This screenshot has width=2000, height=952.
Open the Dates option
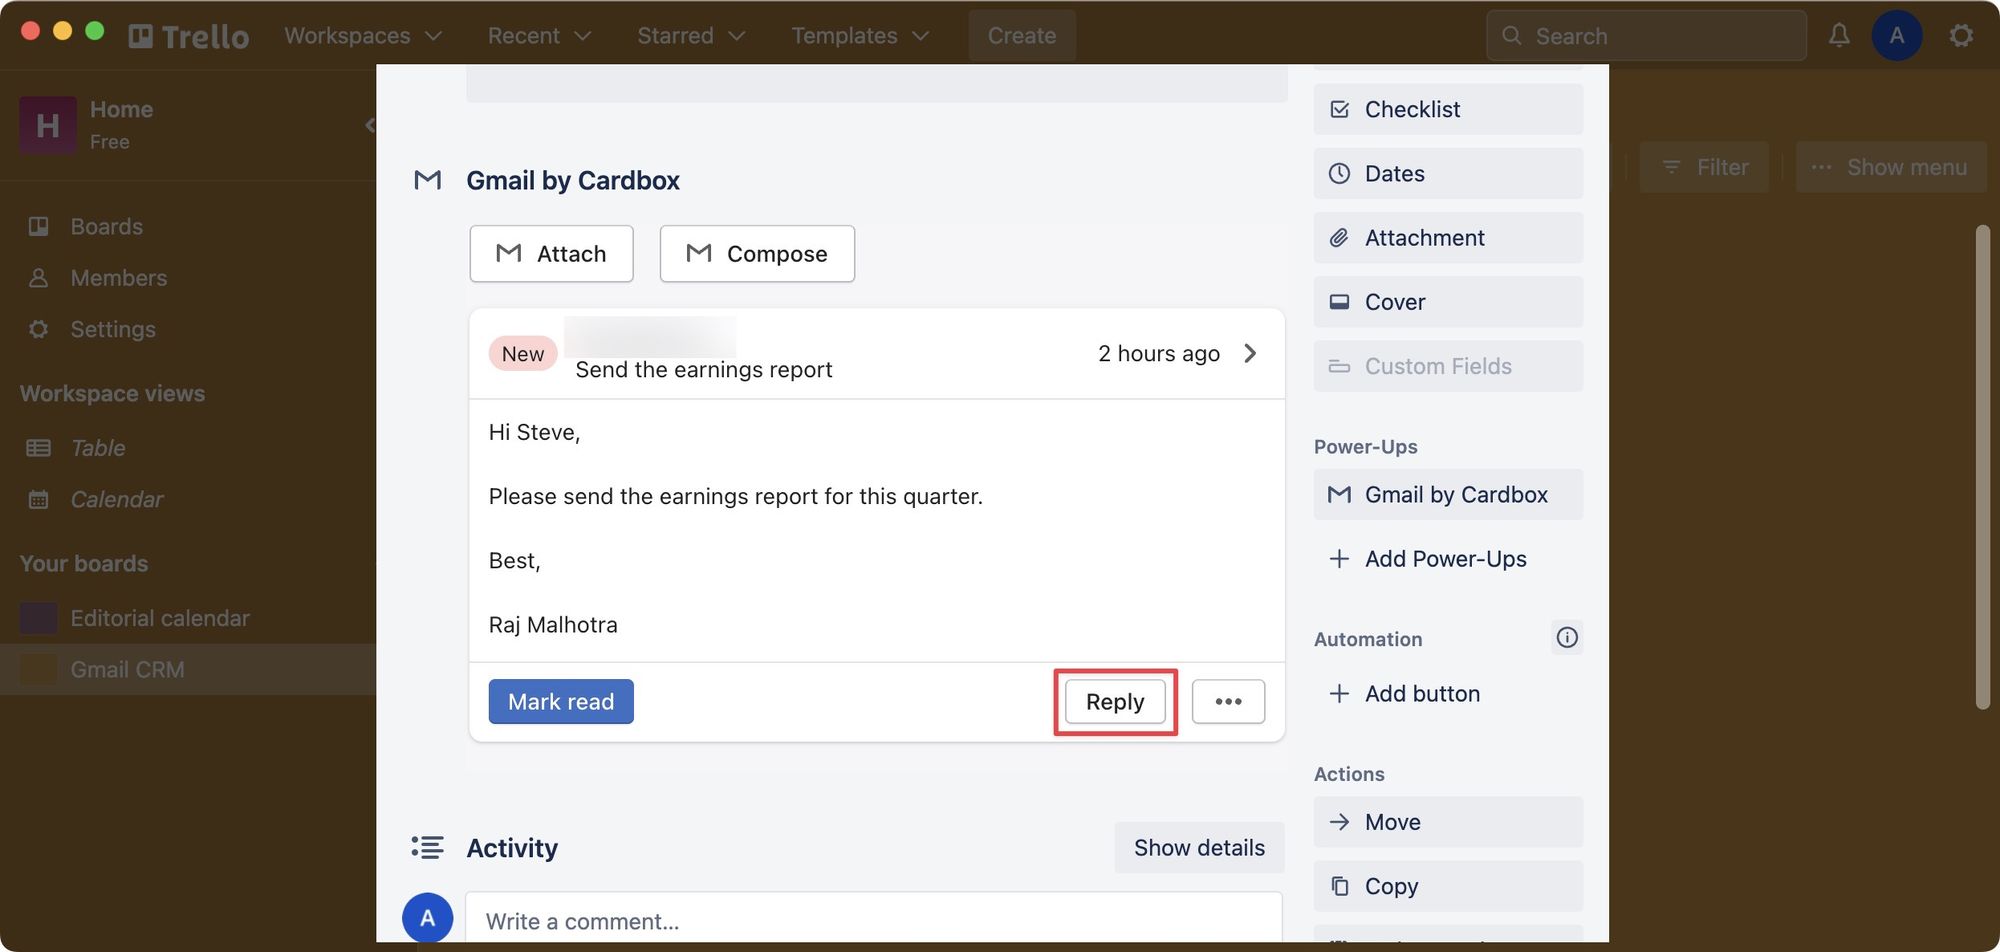tap(1448, 173)
